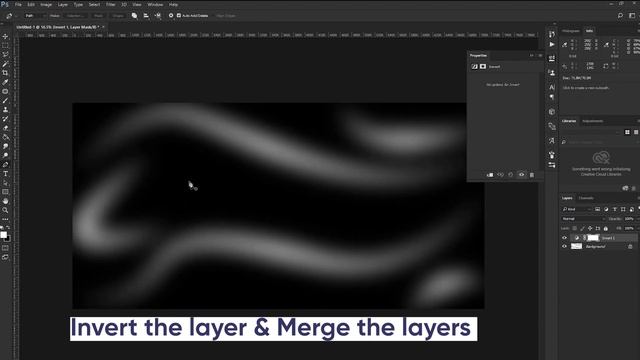Hide the Invert 1 layer

pos(564,238)
